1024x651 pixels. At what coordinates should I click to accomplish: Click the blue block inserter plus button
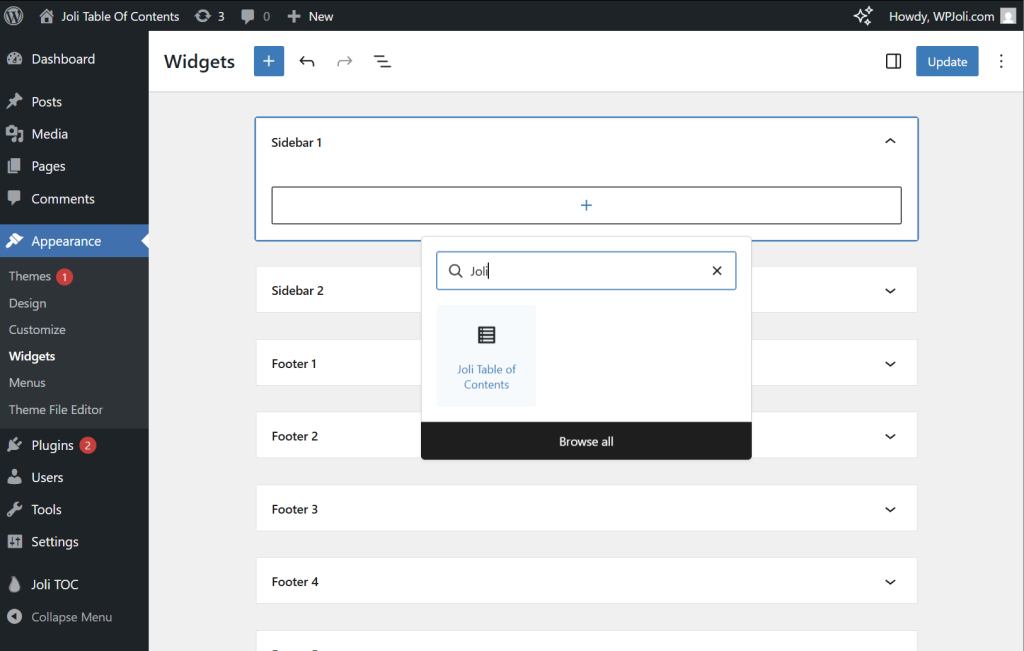(x=268, y=62)
